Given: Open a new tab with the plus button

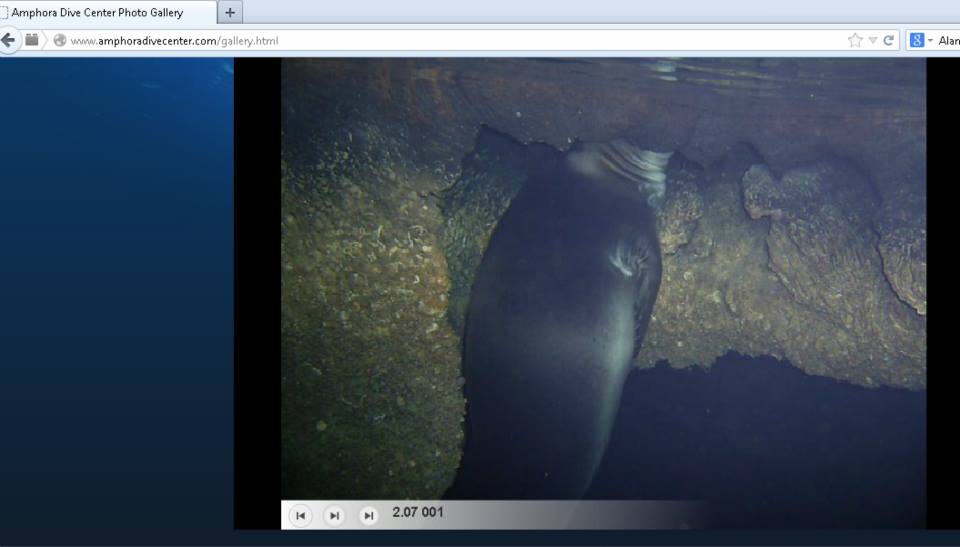Looking at the screenshot, I should coord(231,13).
